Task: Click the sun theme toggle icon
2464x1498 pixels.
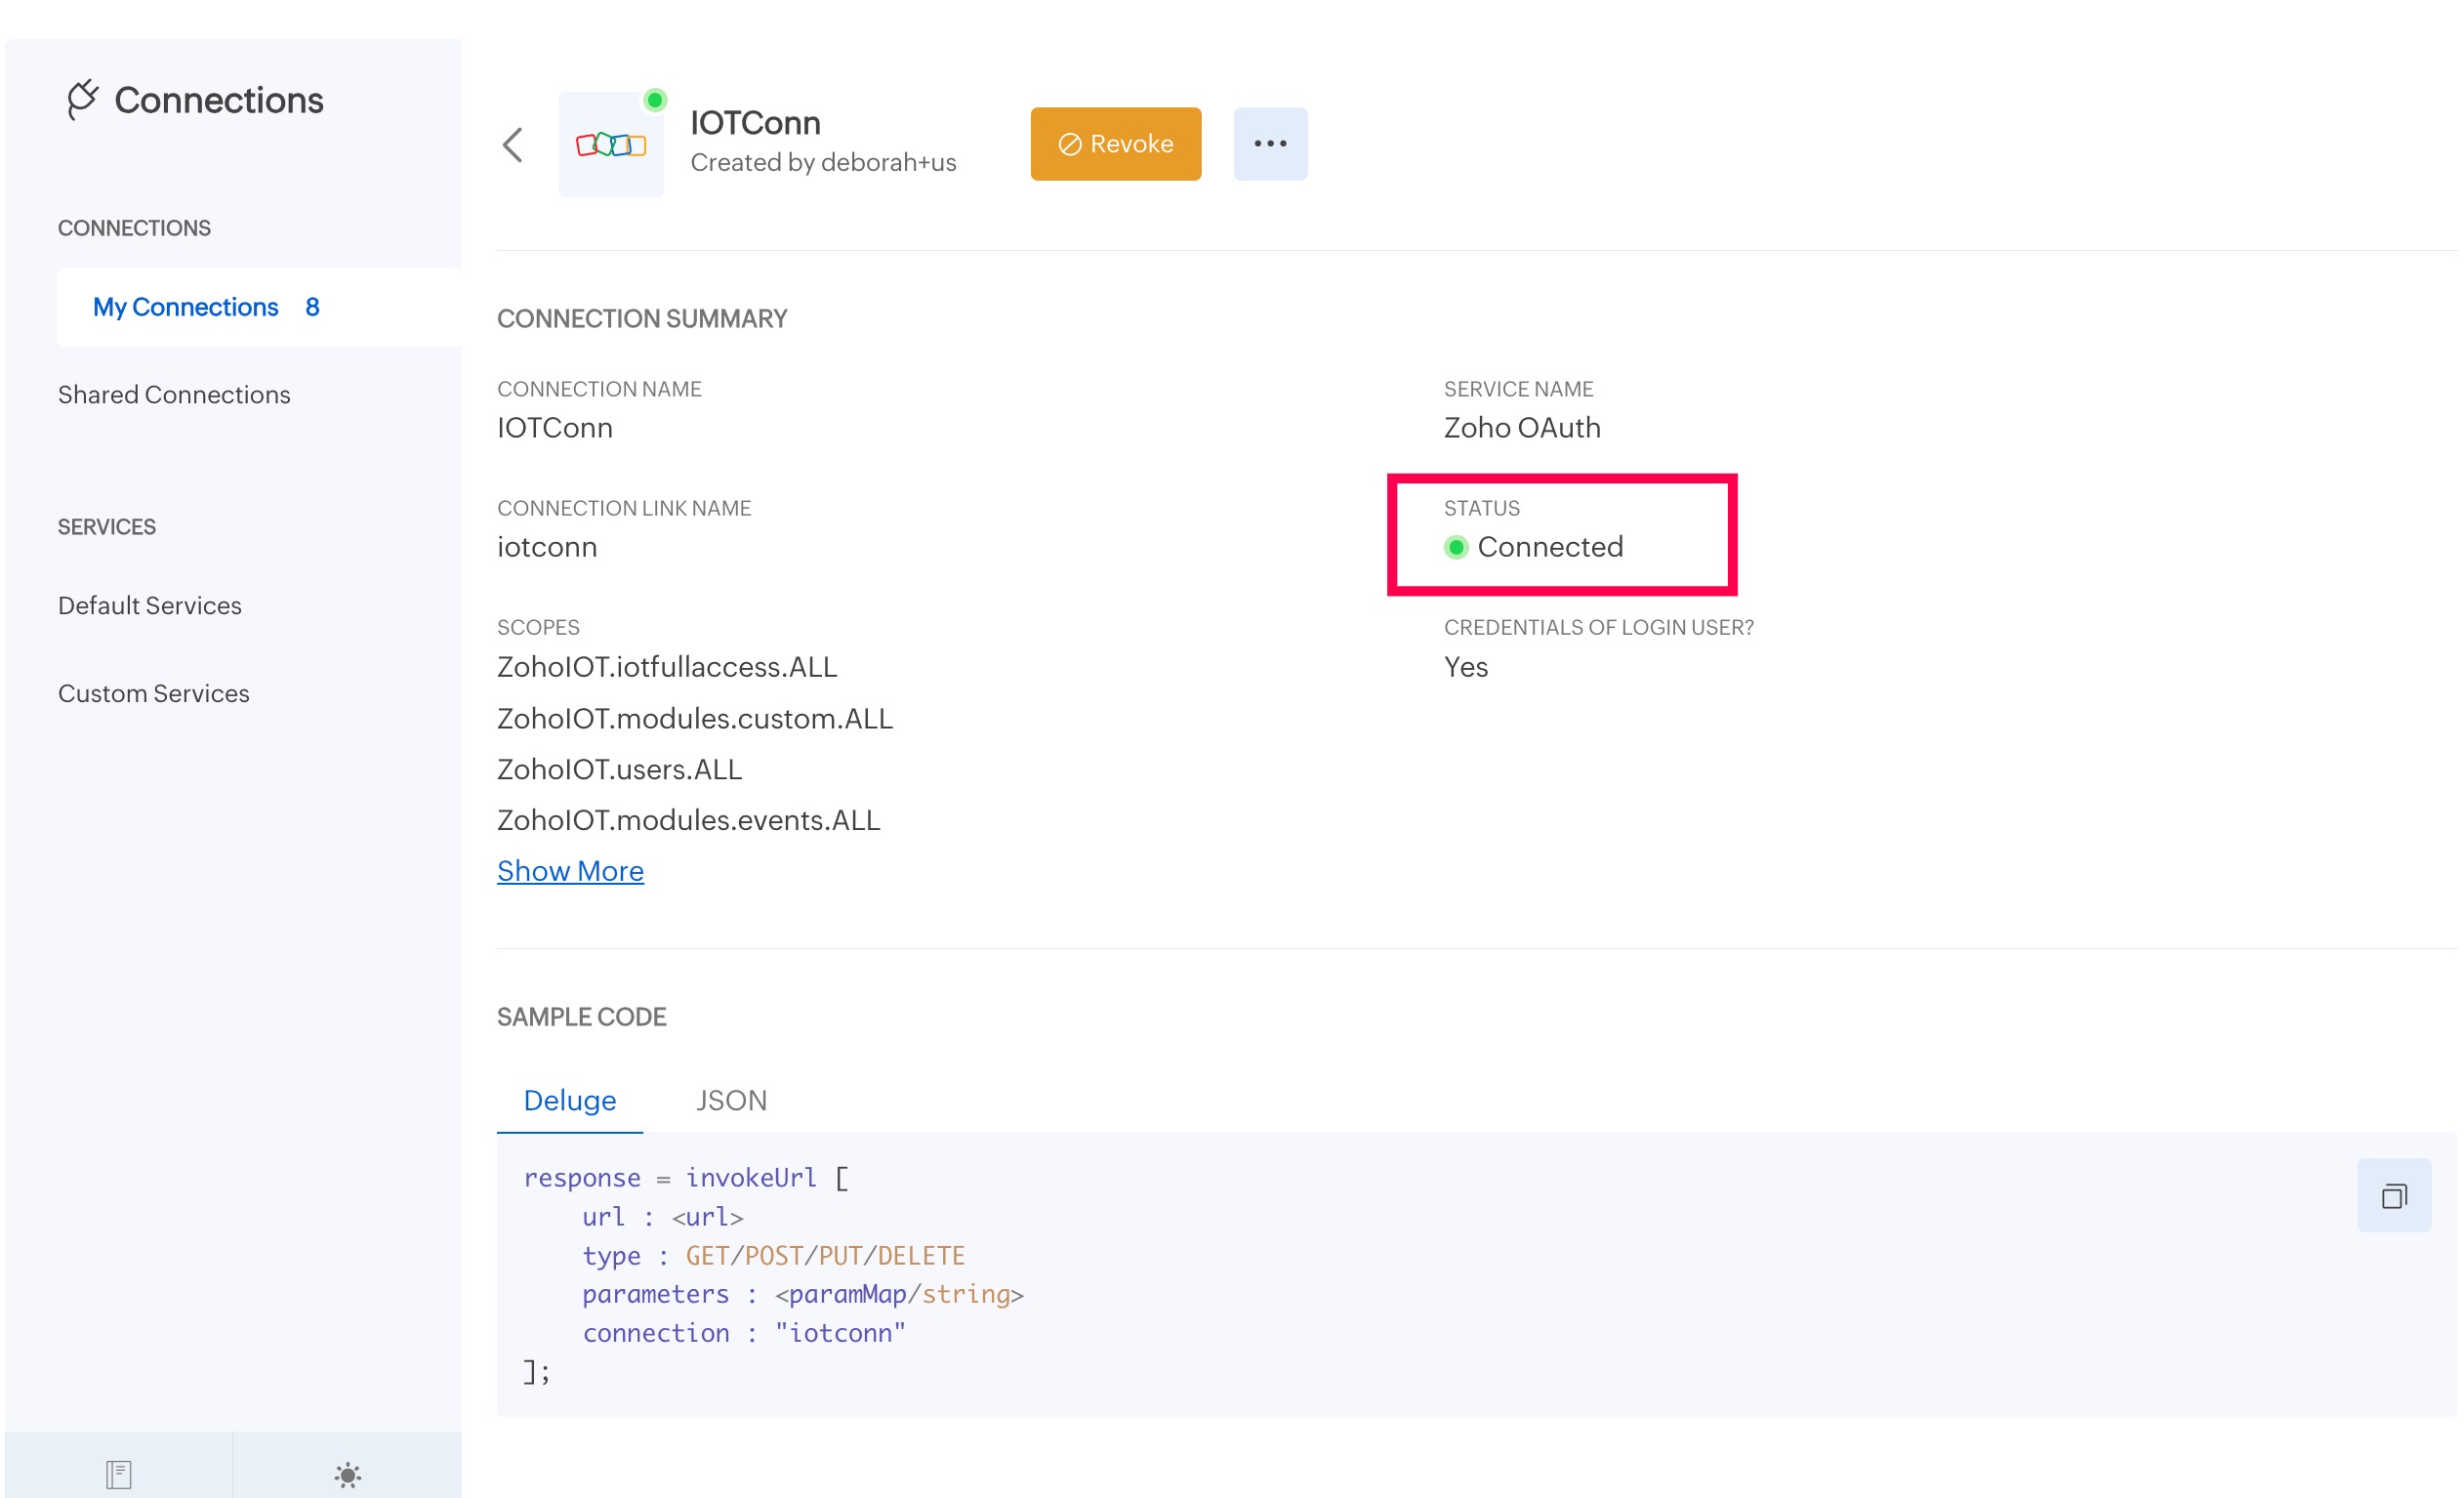Action: [x=347, y=1474]
